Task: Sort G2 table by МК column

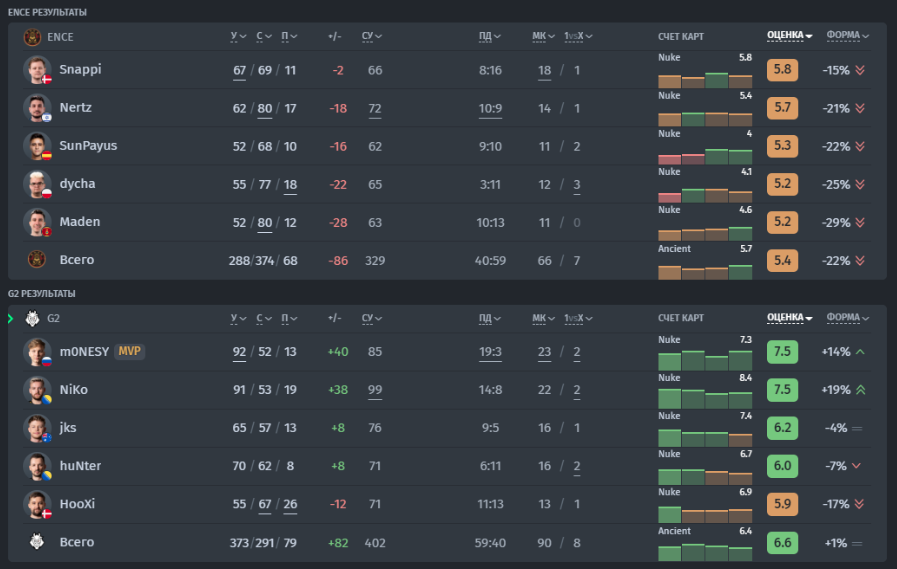Action: tap(543, 318)
